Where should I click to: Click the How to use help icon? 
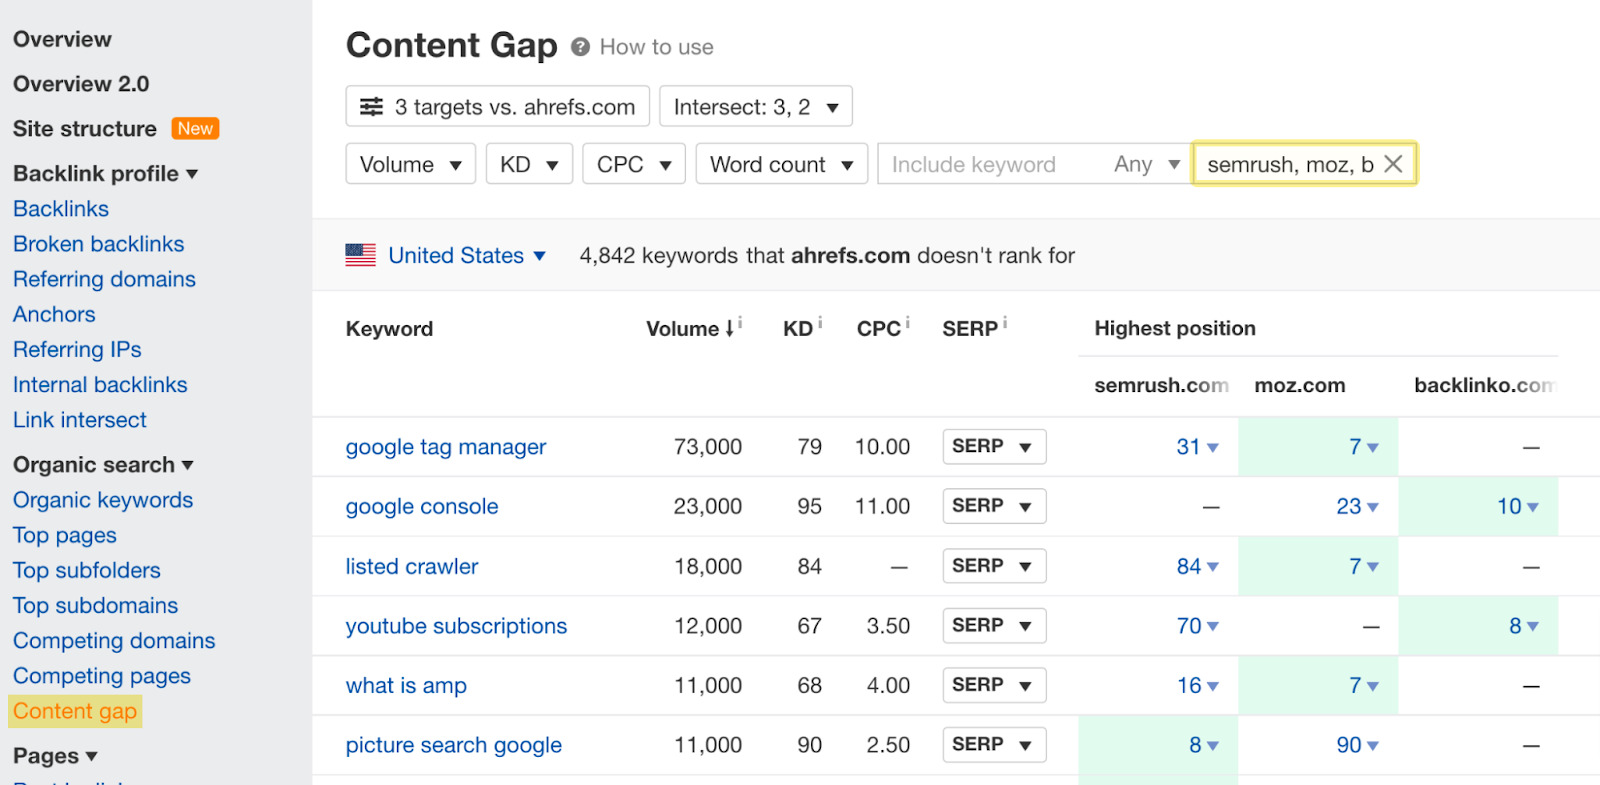[x=580, y=47]
